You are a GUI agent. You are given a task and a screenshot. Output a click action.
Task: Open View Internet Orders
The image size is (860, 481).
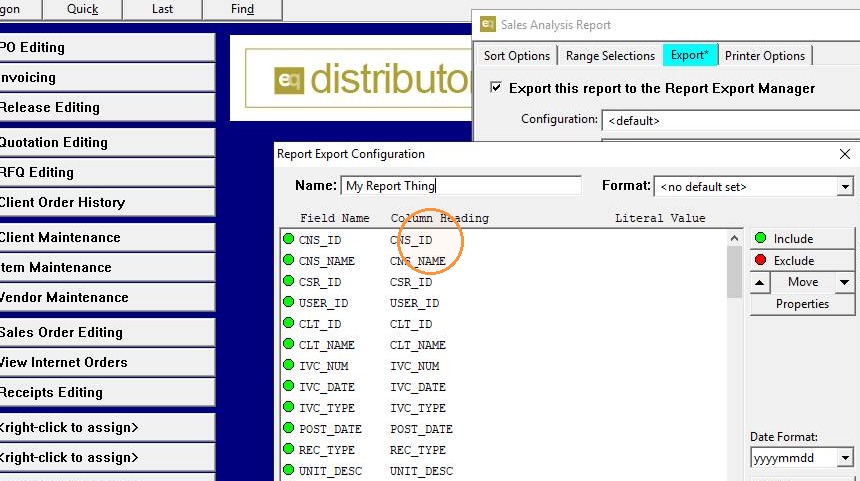pos(106,363)
